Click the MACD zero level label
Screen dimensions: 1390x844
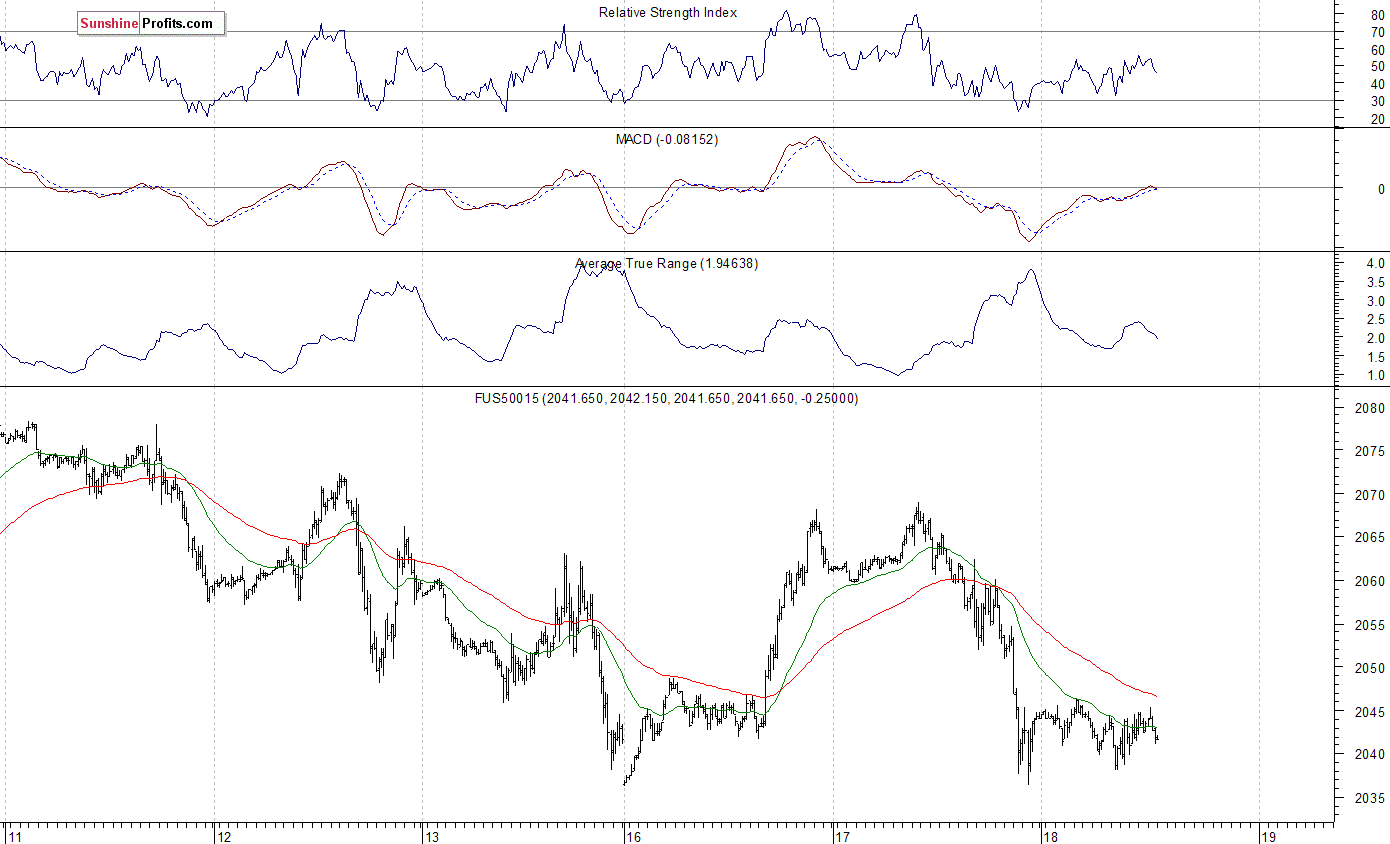pyautogui.click(x=1381, y=189)
